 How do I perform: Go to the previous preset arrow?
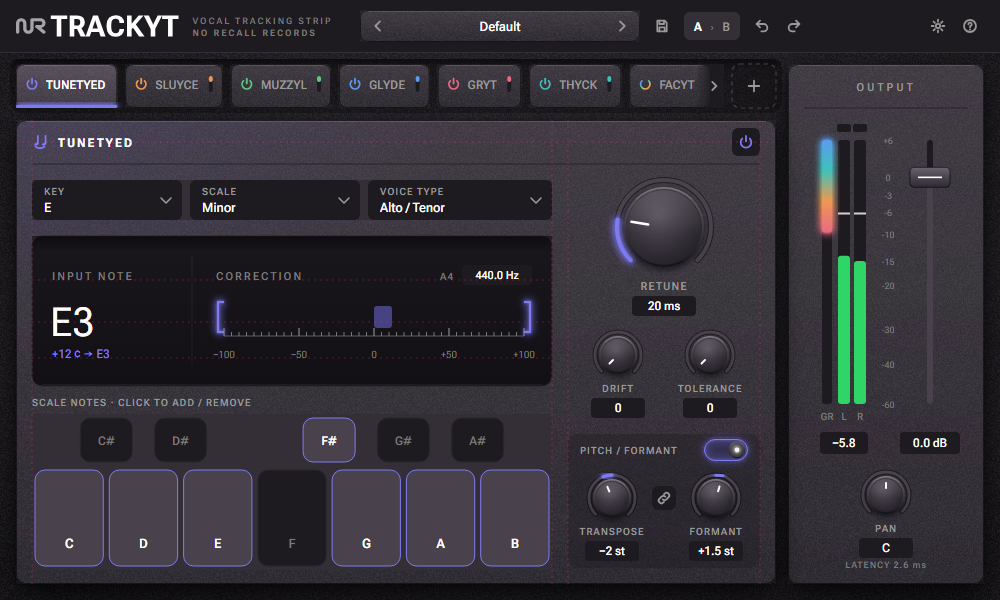click(378, 26)
